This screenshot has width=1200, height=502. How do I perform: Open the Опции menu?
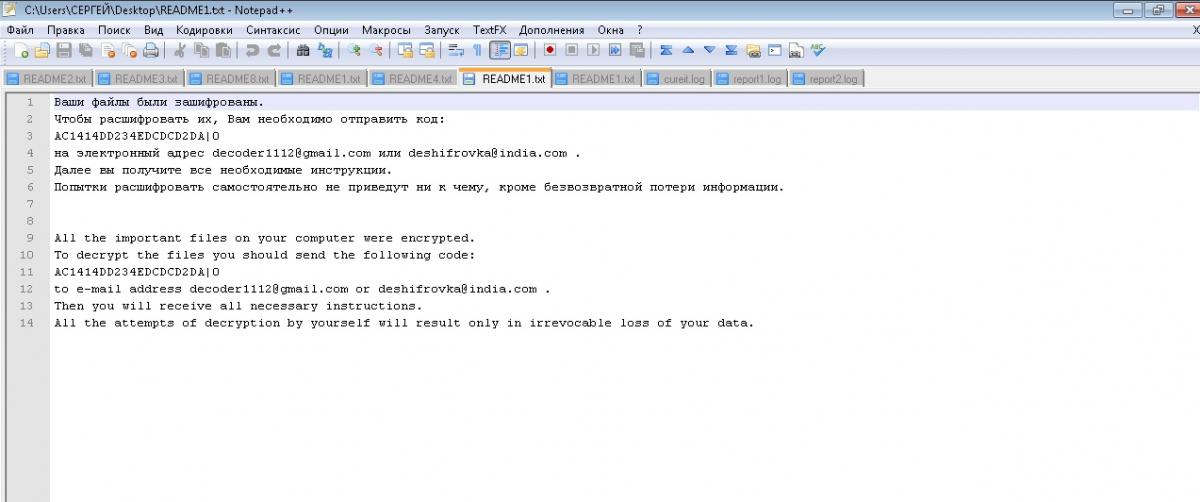[x=331, y=30]
